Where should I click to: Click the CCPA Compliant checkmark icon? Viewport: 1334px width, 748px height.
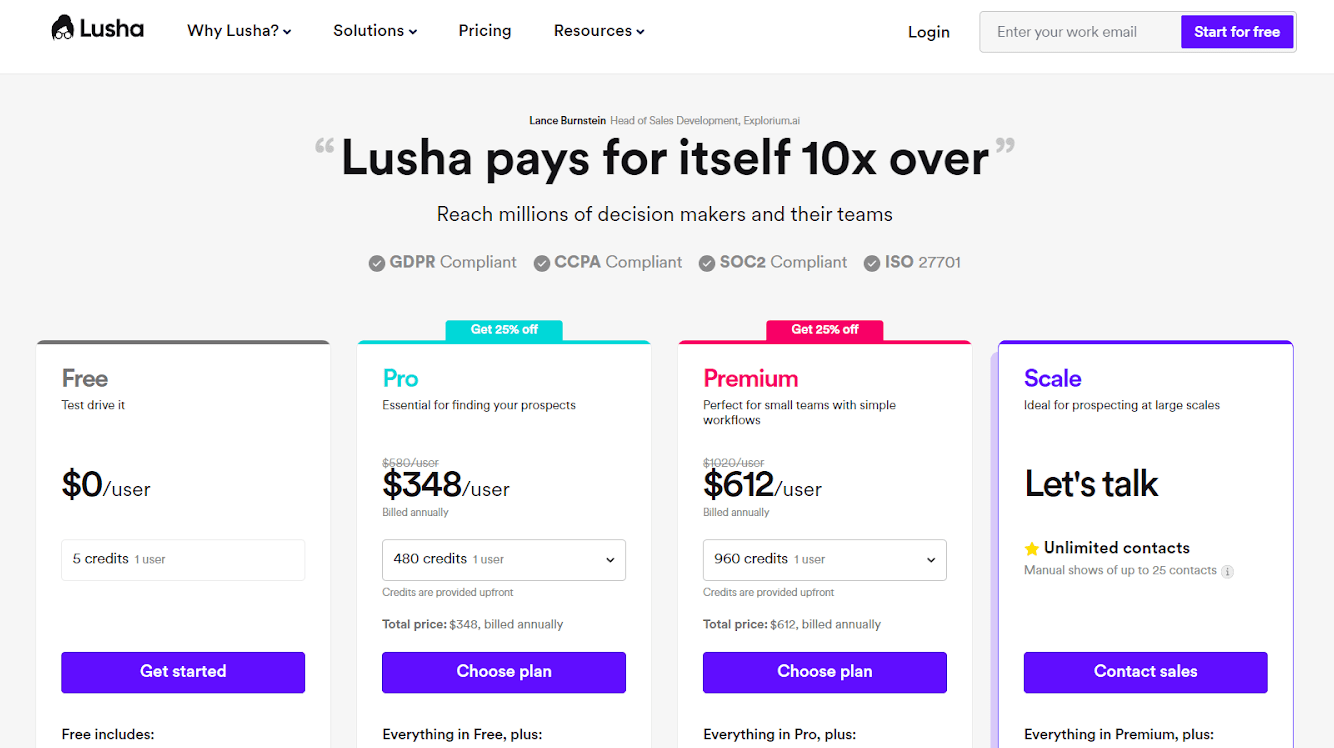[x=542, y=263]
